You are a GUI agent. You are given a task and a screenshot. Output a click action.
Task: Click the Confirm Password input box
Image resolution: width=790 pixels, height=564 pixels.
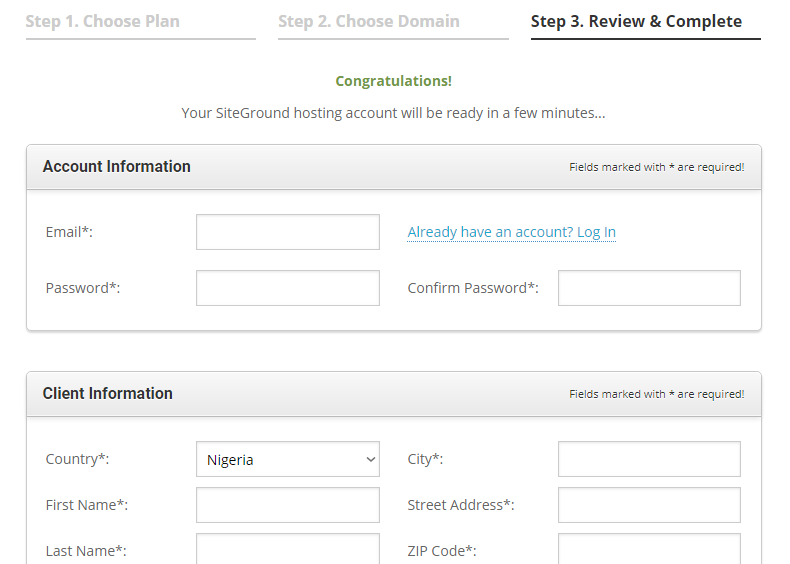(649, 288)
